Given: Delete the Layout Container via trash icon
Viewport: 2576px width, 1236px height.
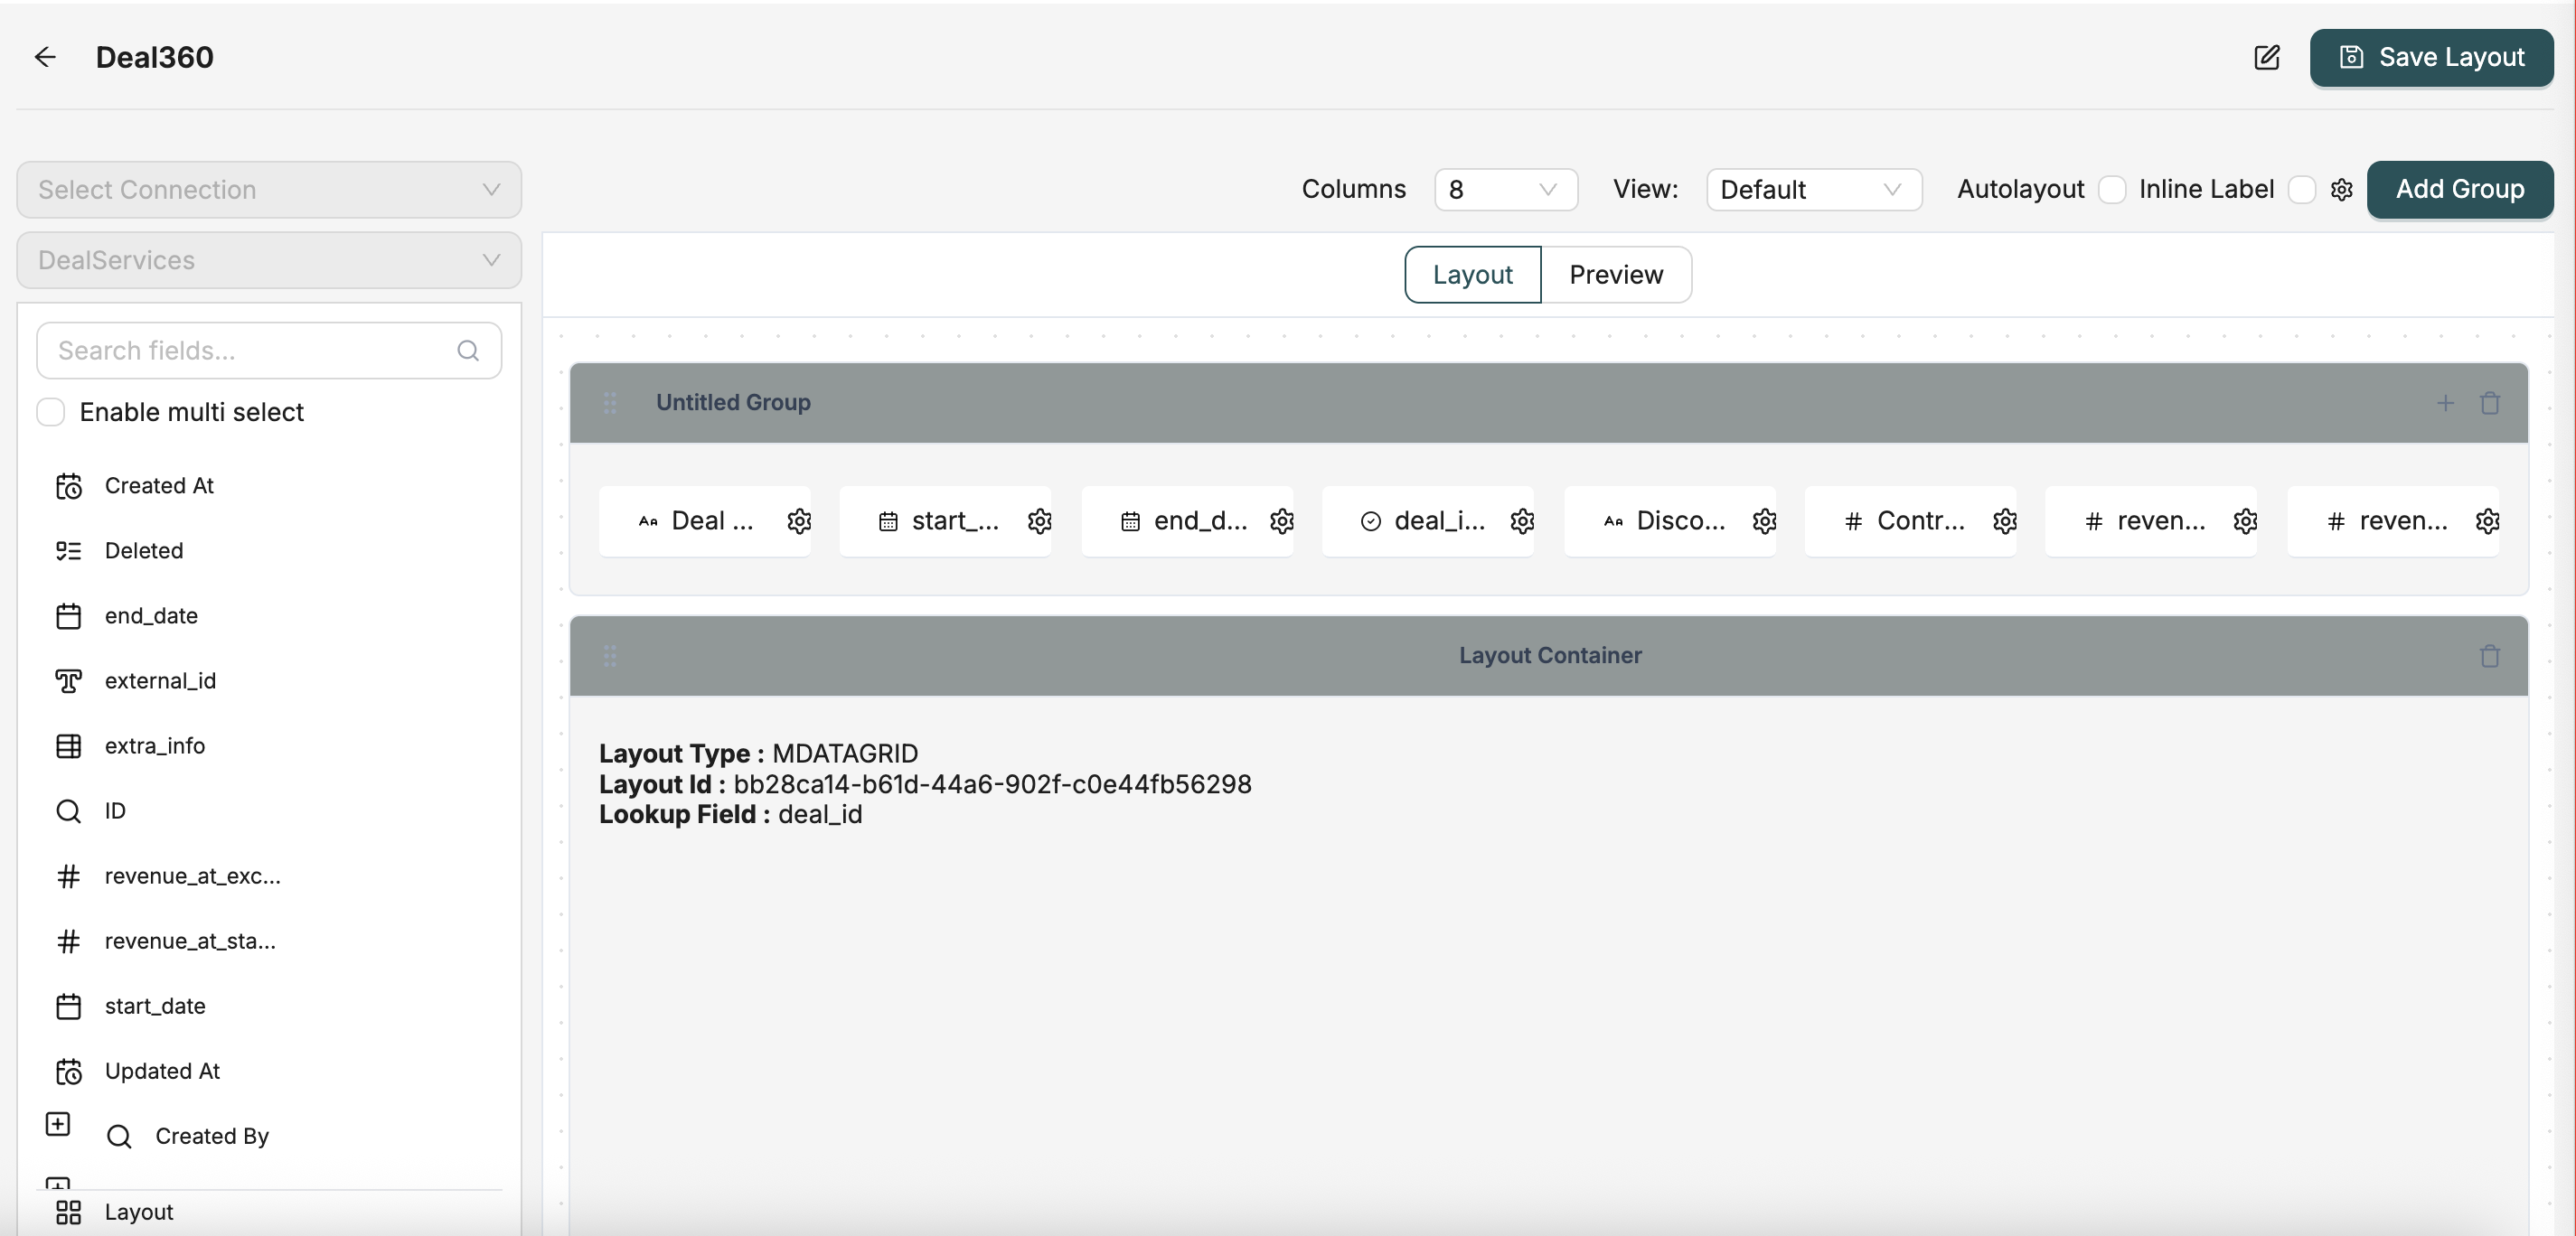Looking at the screenshot, I should click(2490, 656).
